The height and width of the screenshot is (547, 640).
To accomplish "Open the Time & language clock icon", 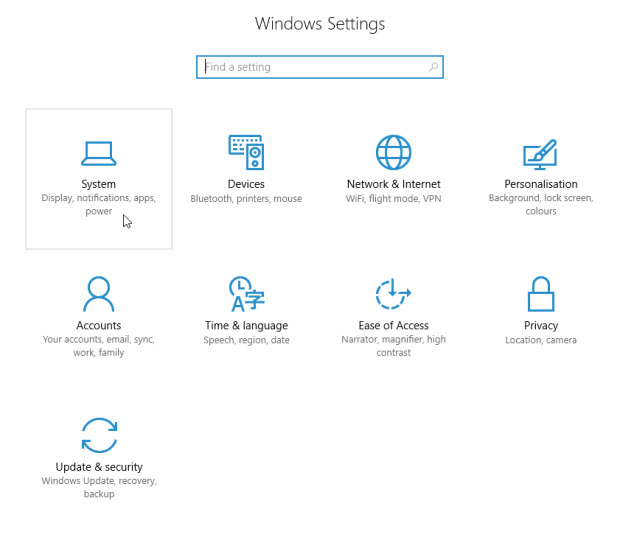I will point(247,294).
